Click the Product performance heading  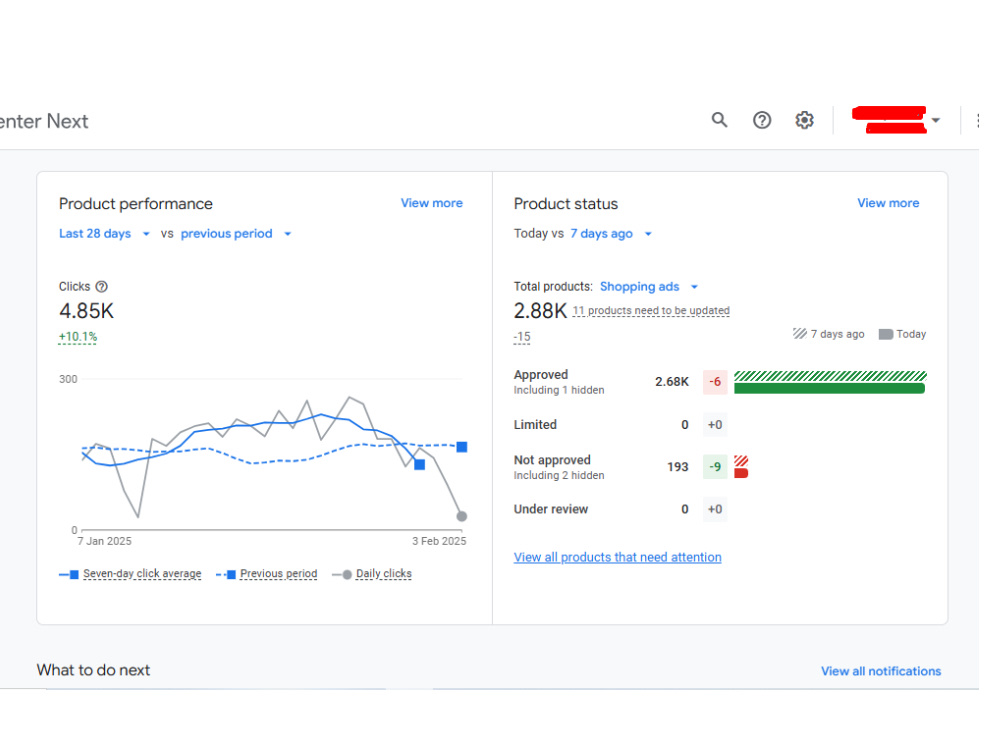[x=136, y=203]
